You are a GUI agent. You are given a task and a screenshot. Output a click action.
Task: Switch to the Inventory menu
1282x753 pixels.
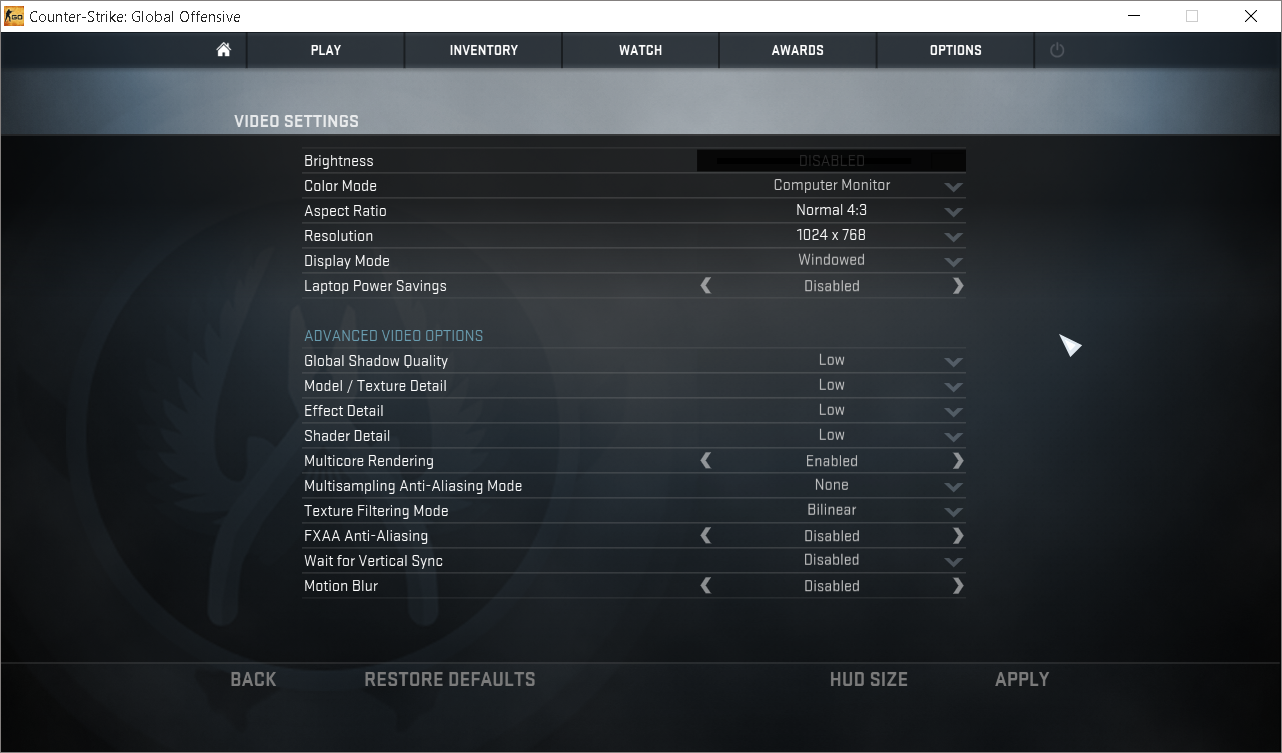point(483,50)
